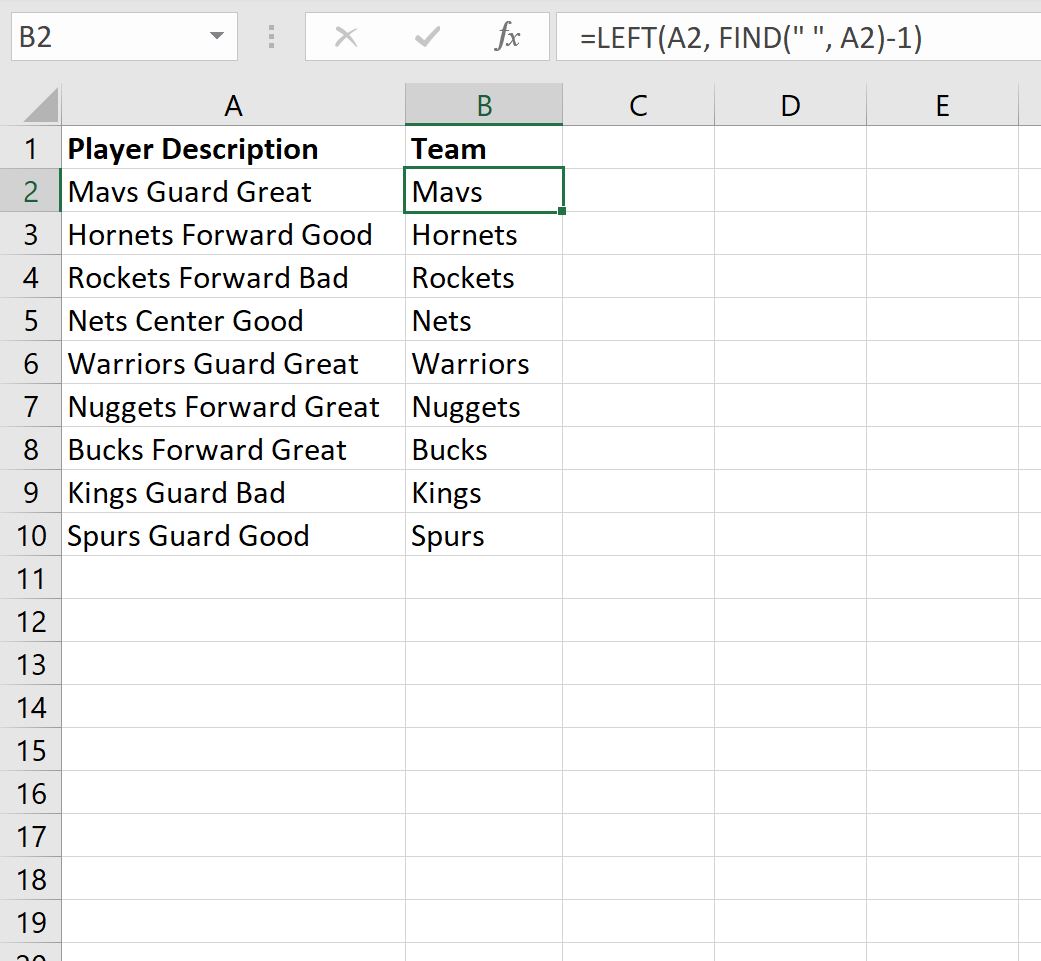Click the Name Box showing B2
This screenshot has width=1041, height=961.
pyautogui.click(x=110, y=37)
